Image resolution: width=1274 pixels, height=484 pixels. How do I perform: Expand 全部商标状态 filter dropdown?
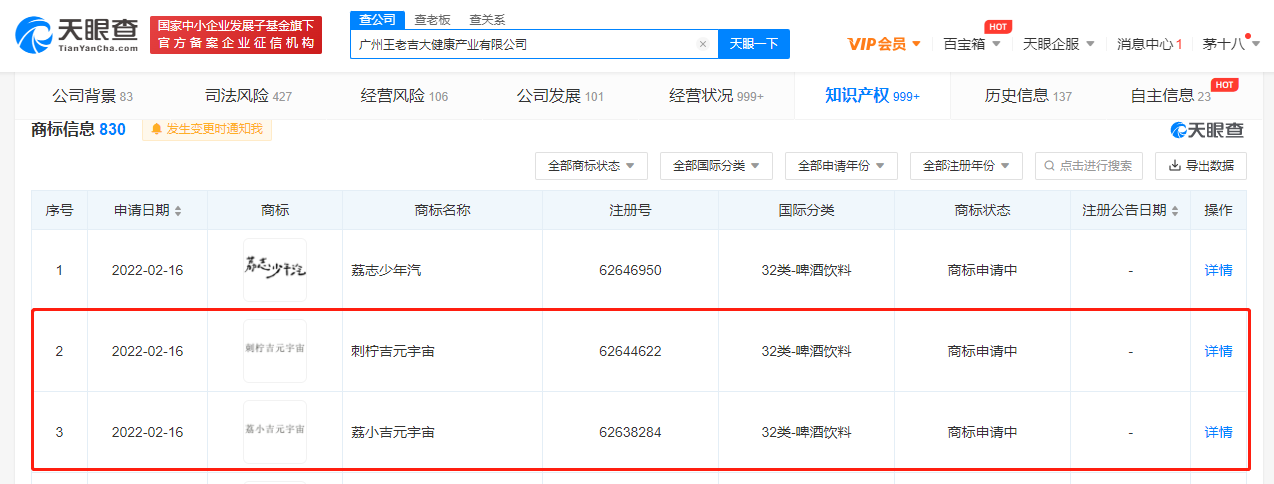pyautogui.click(x=592, y=166)
